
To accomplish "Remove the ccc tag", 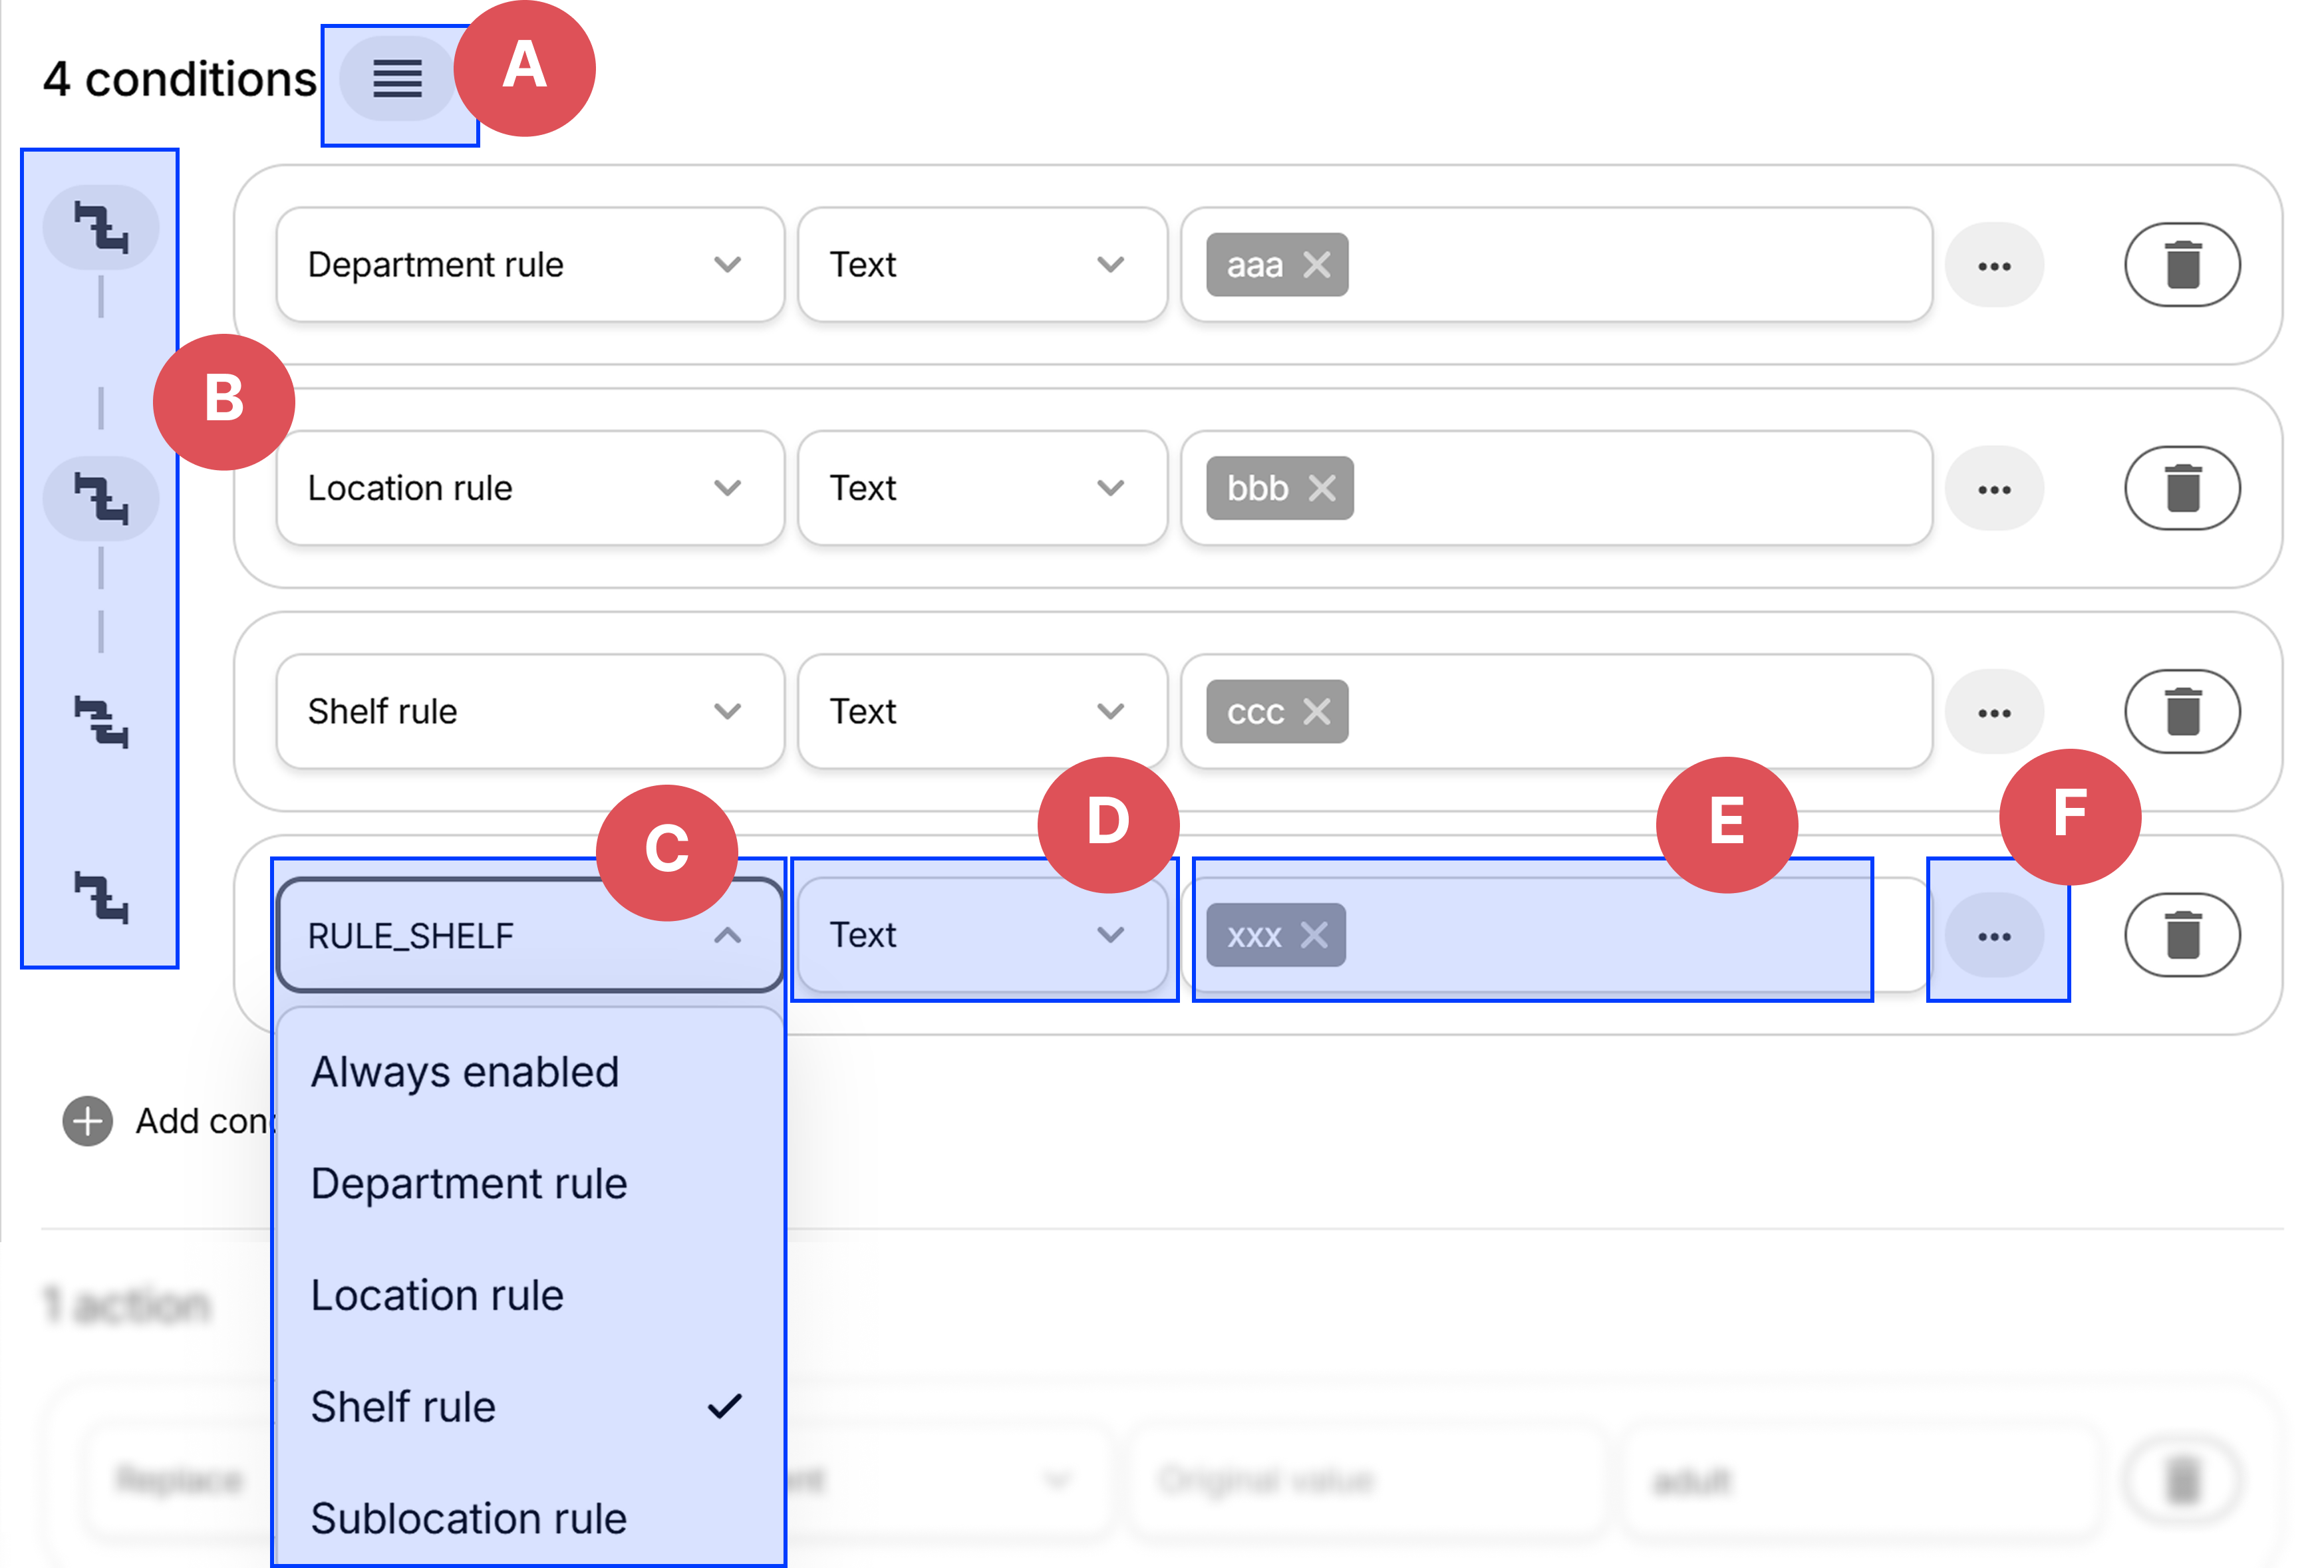I will [1317, 712].
